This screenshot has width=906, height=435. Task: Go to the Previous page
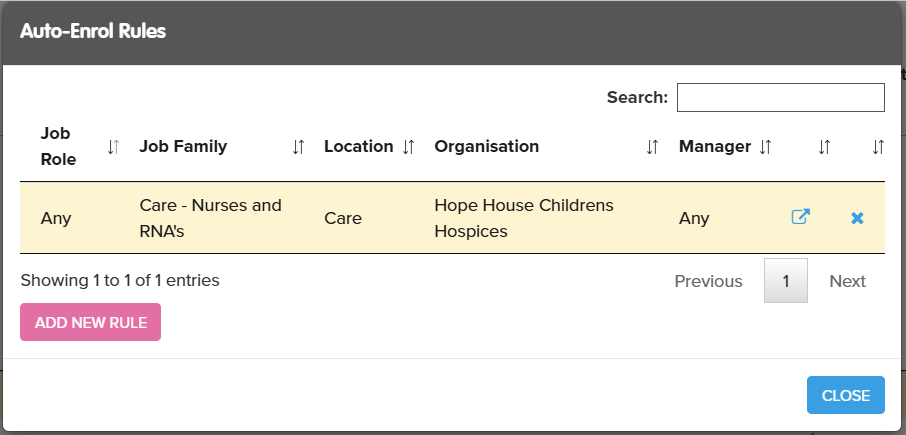coord(708,281)
